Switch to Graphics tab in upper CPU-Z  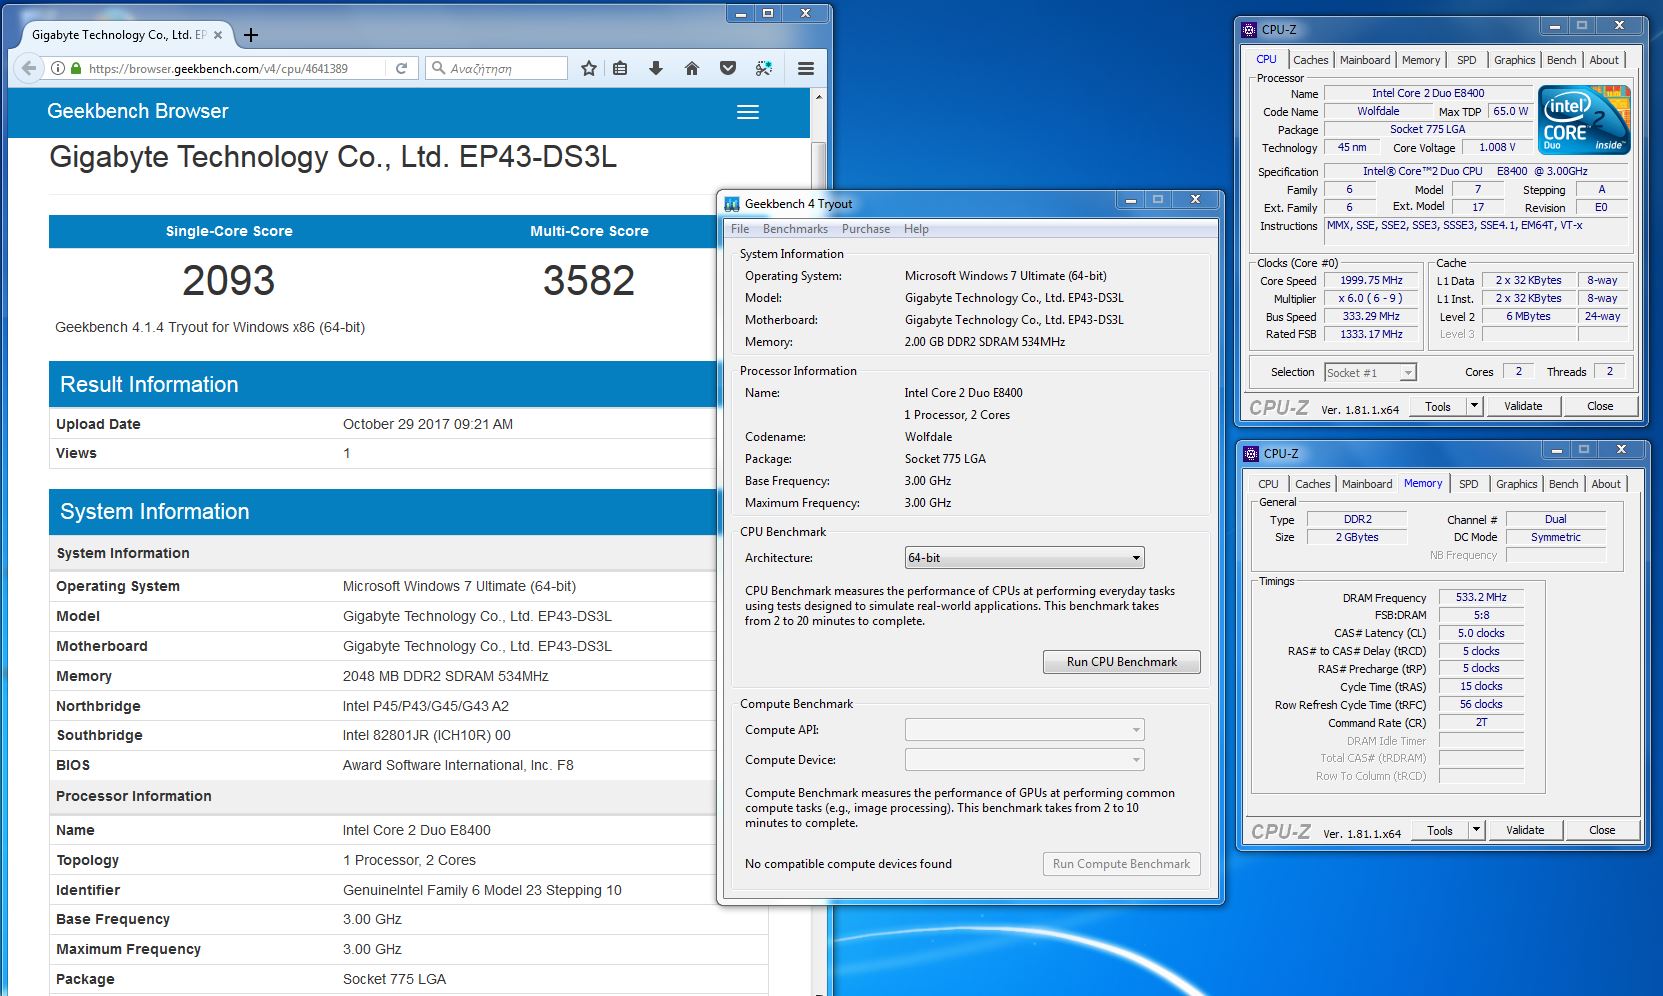click(1514, 60)
